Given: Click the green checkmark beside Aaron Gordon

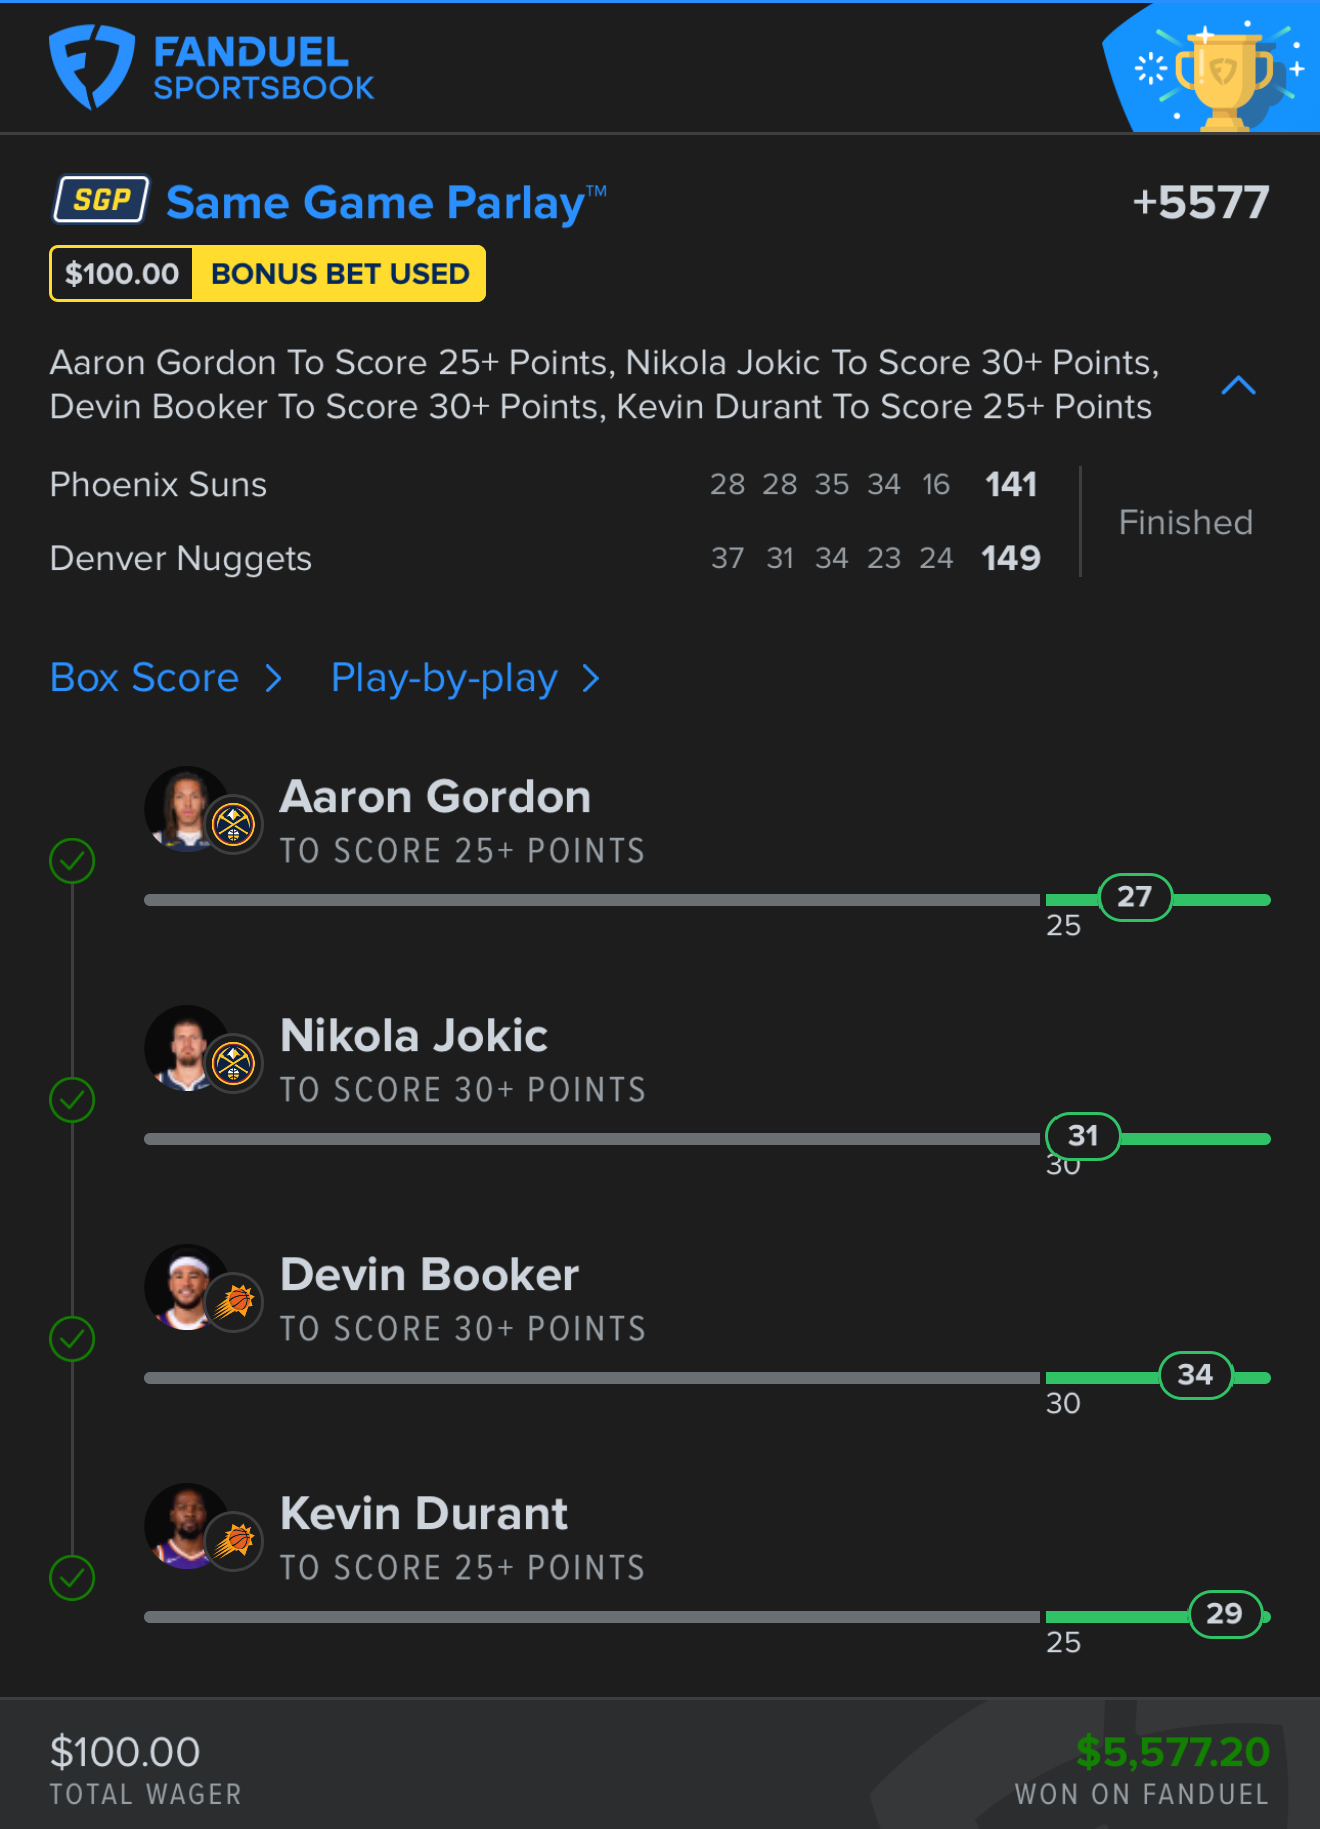Looking at the screenshot, I should click(72, 861).
